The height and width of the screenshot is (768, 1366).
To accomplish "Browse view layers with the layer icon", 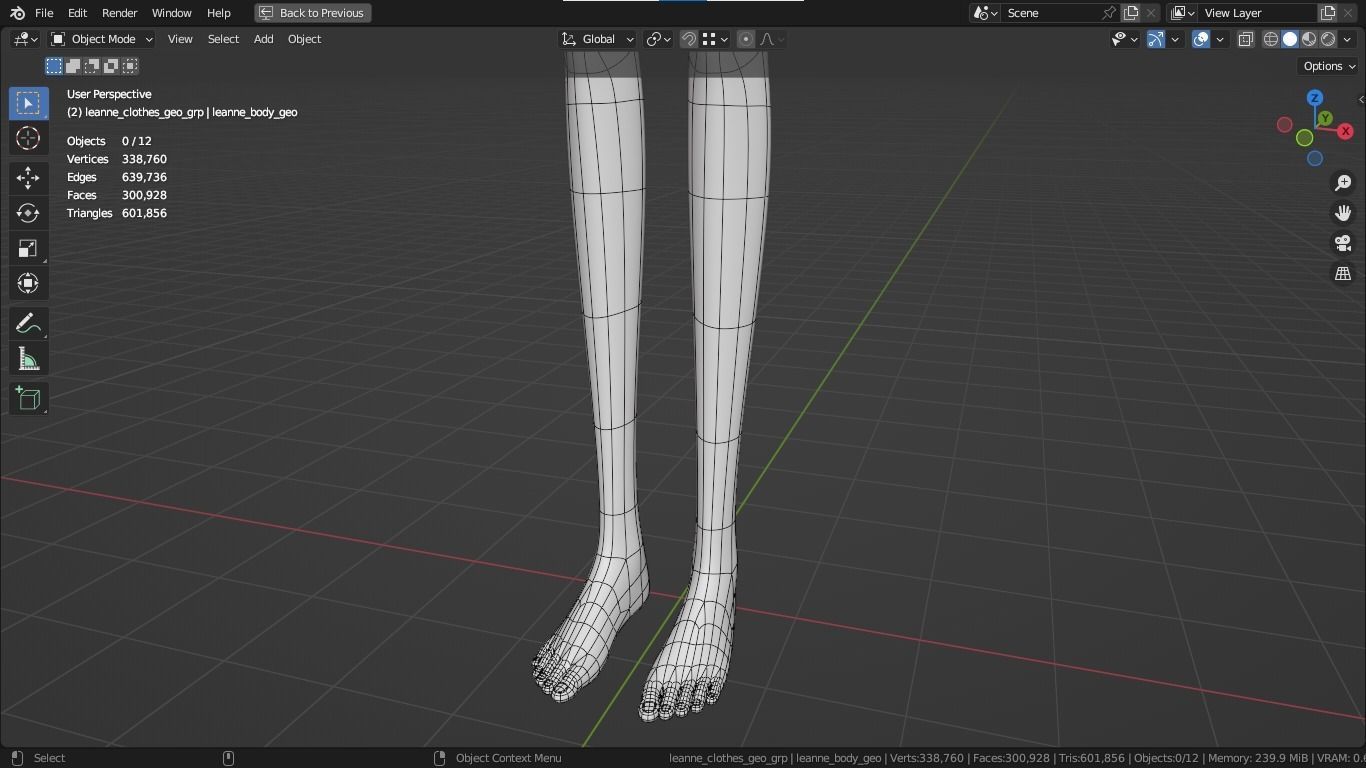I will coord(1182,13).
